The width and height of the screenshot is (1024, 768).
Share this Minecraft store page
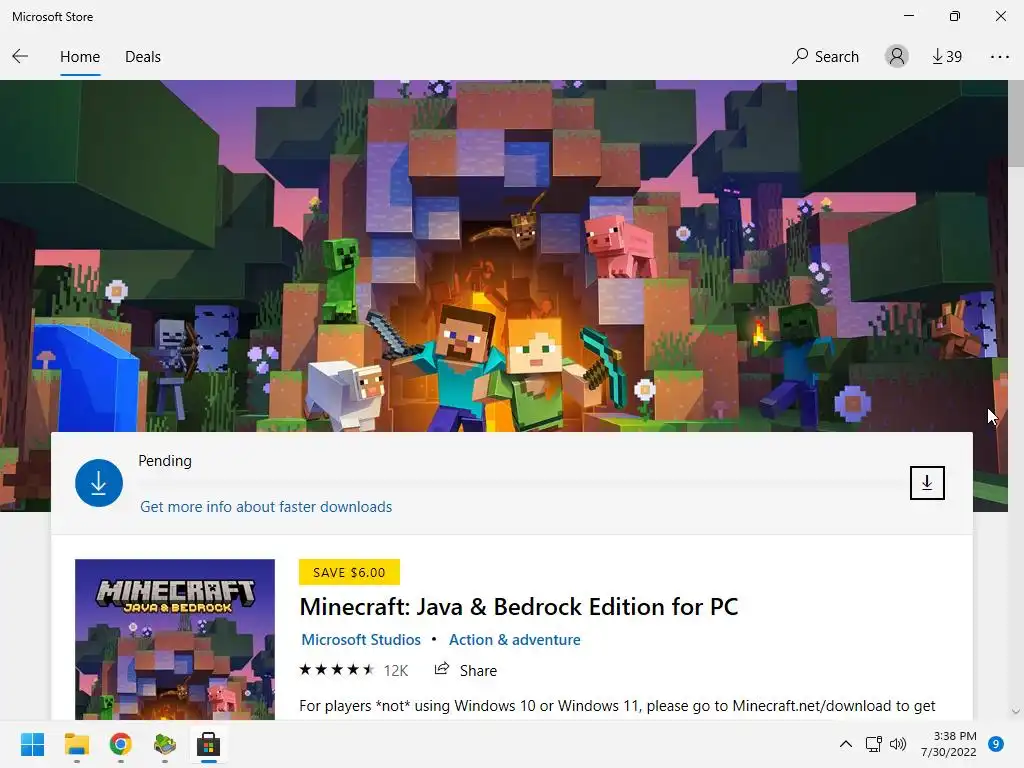point(466,670)
